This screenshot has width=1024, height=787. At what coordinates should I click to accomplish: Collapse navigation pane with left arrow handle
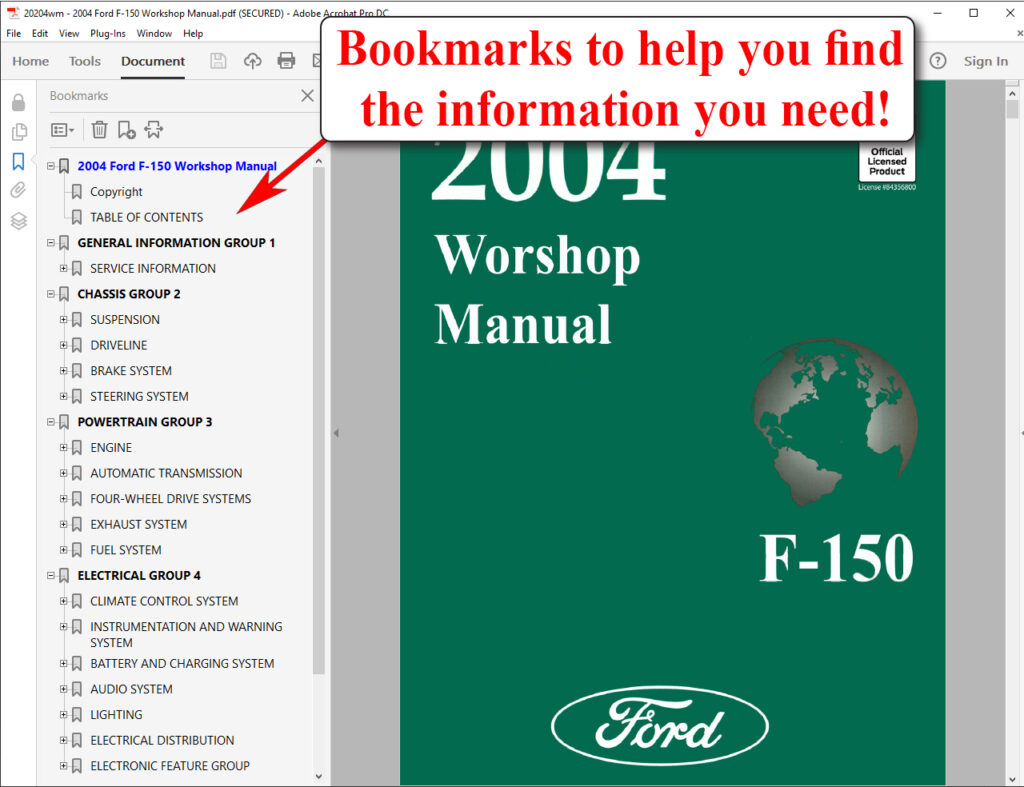click(336, 432)
